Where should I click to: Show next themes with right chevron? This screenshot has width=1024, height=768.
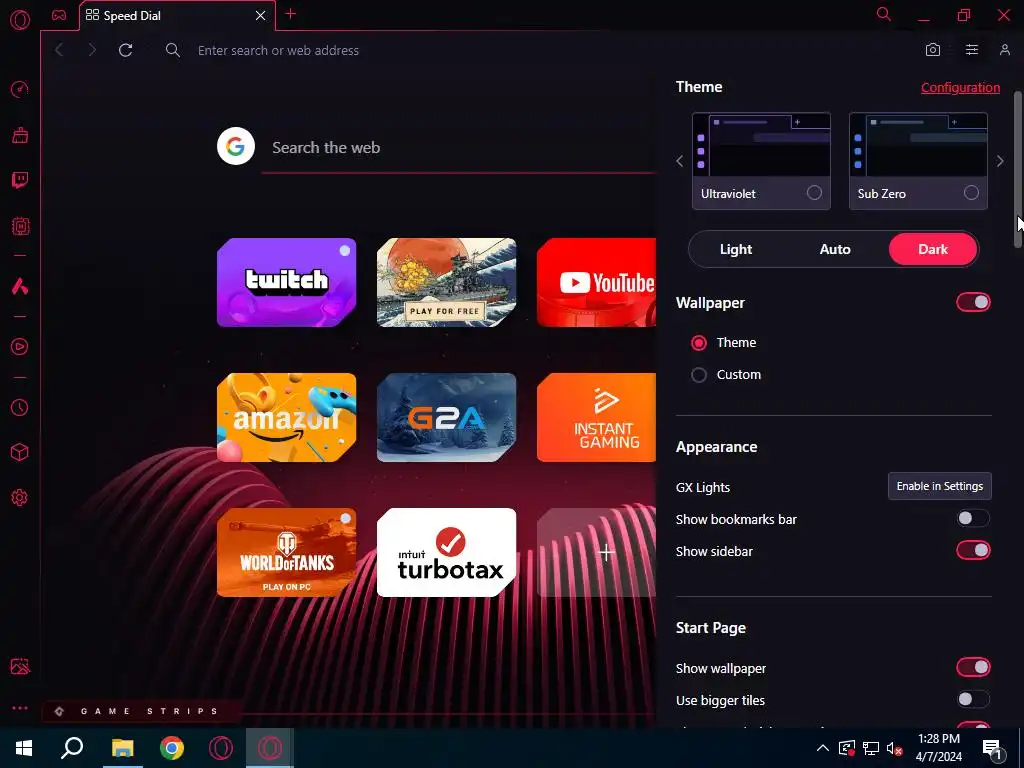pos(1000,161)
